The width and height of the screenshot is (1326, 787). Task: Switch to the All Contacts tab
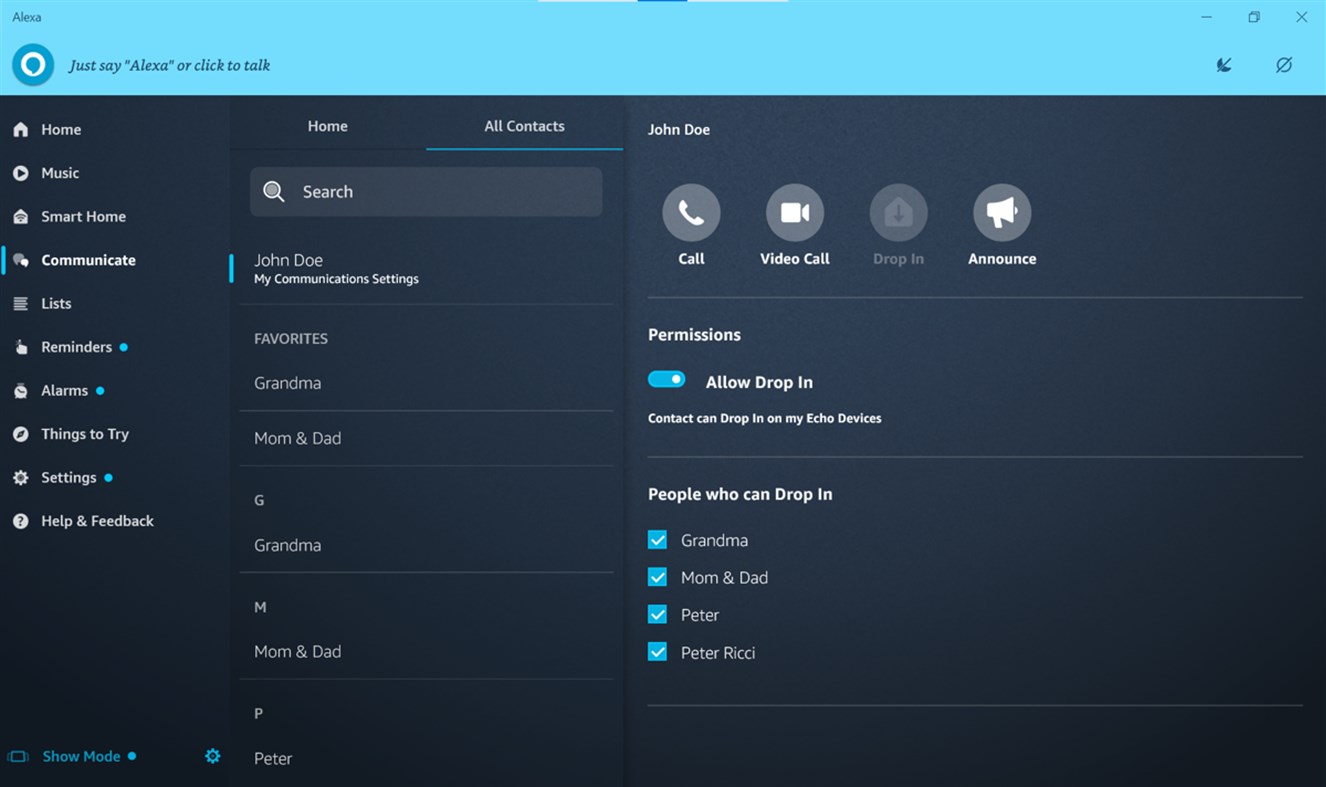click(x=524, y=126)
